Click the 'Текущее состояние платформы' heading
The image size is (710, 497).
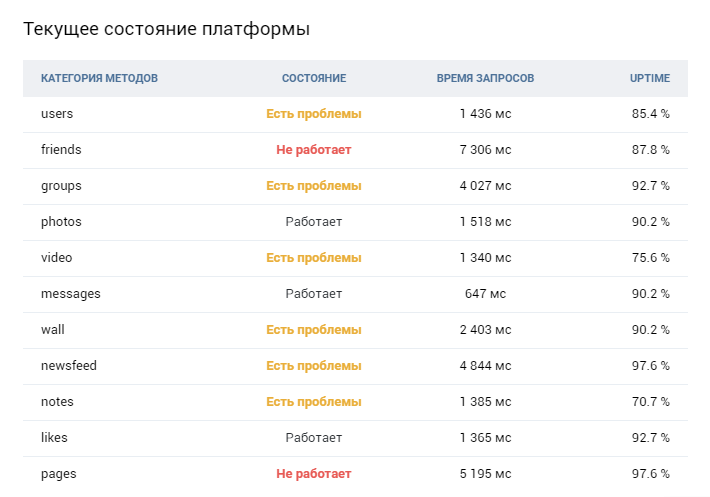(x=166, y=29)
